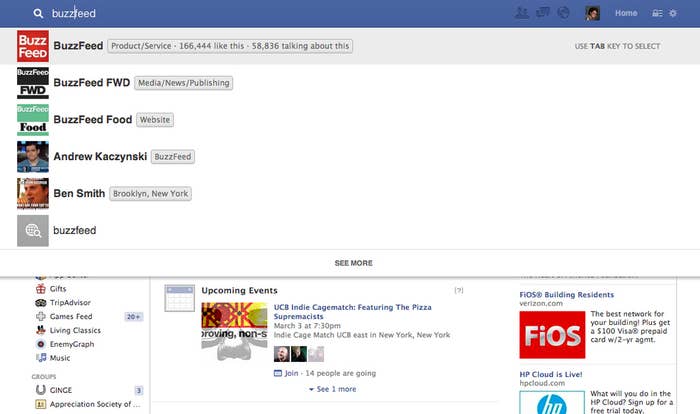Open FiOS Building Residents ad link
This screenshot has width=700, height=414.
click(567, 295)
